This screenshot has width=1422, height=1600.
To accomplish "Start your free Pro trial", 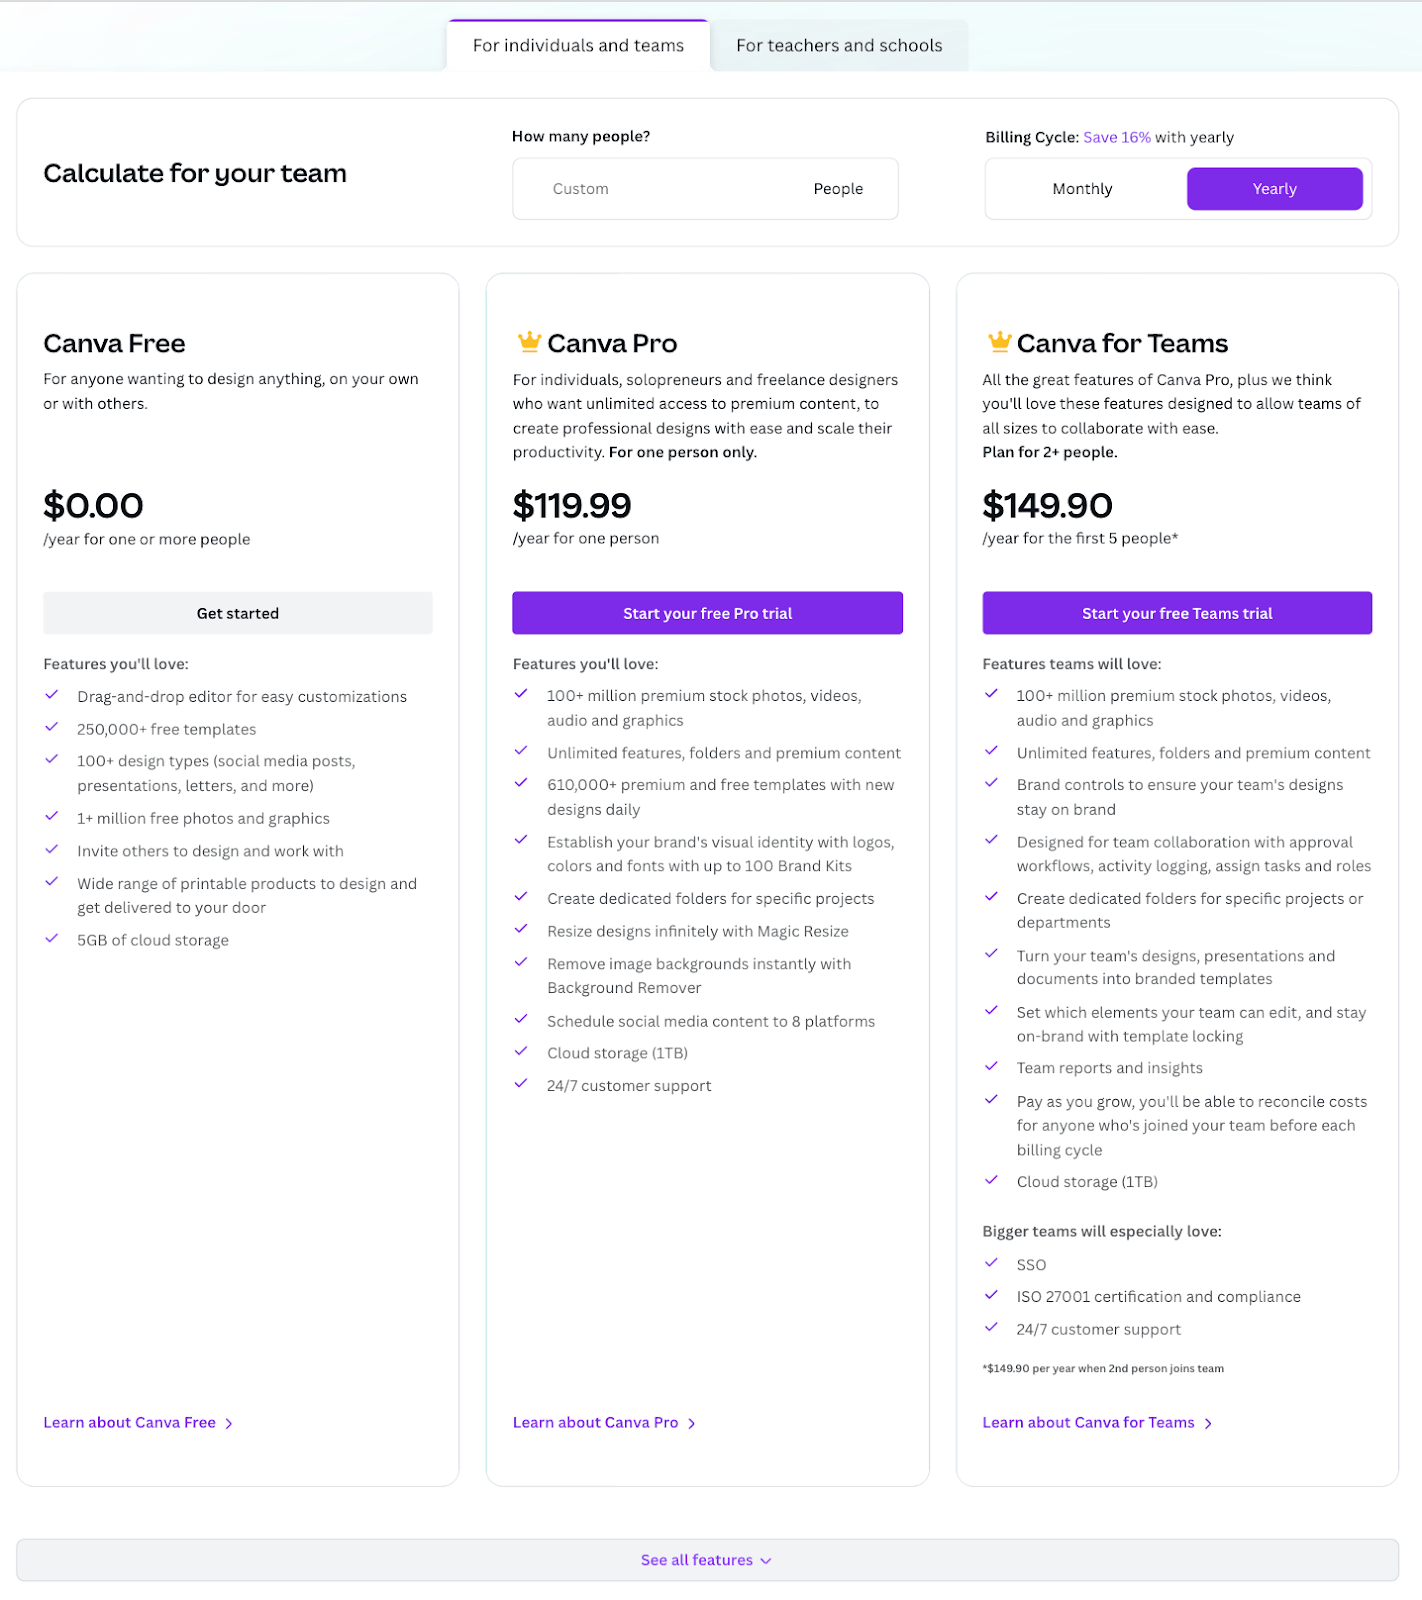I will point(707,613).
